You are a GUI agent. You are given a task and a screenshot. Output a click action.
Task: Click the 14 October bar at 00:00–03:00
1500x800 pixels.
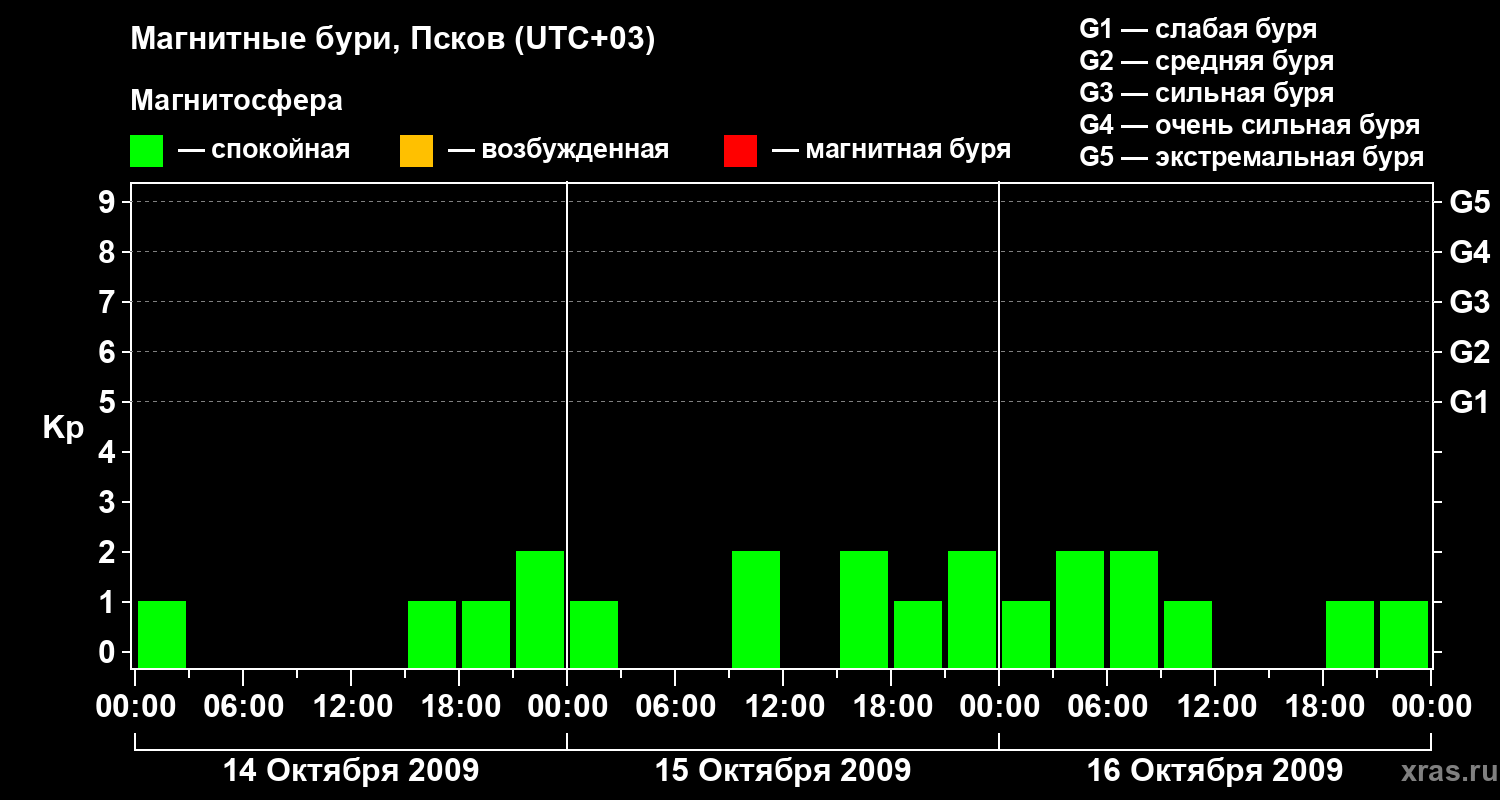[x=162, y=634]
